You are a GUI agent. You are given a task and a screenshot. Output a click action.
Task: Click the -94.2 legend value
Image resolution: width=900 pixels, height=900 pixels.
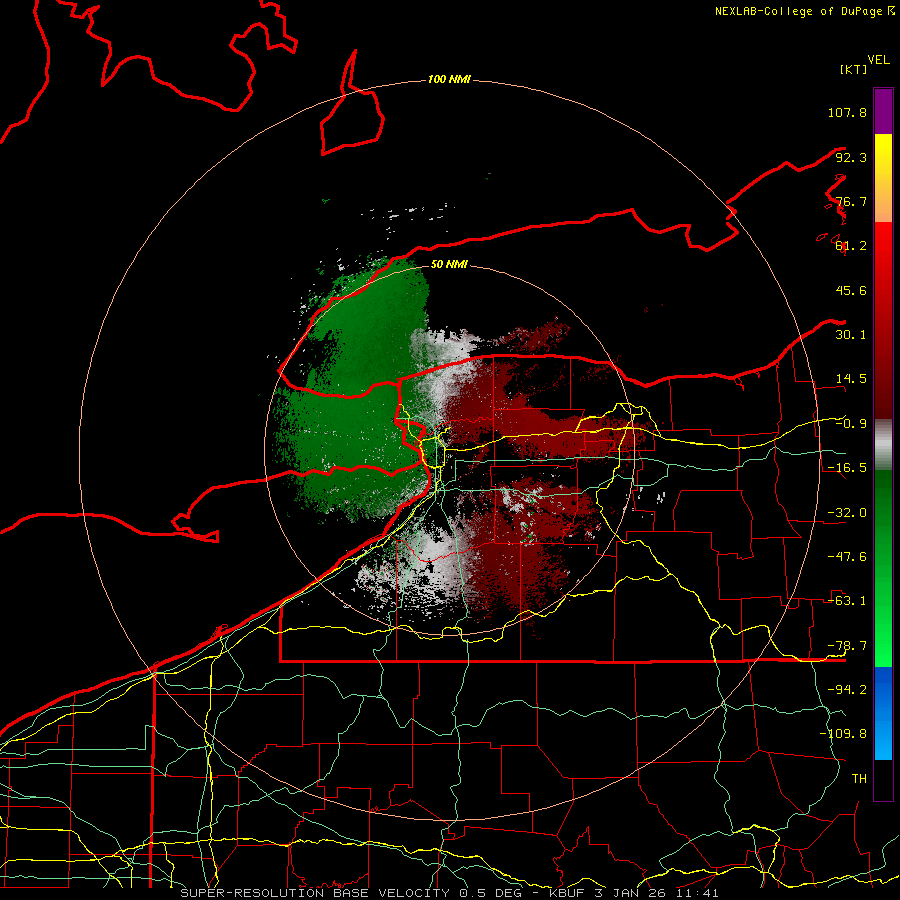[x=847, y=689]
